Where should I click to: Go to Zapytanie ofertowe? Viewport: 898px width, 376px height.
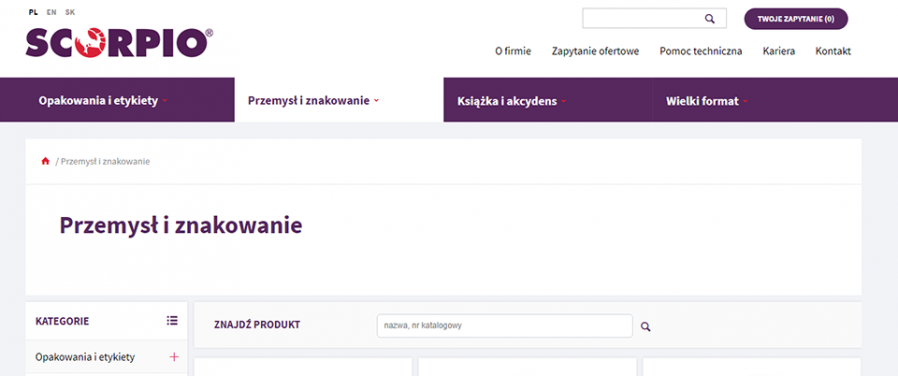pos(596,51)
